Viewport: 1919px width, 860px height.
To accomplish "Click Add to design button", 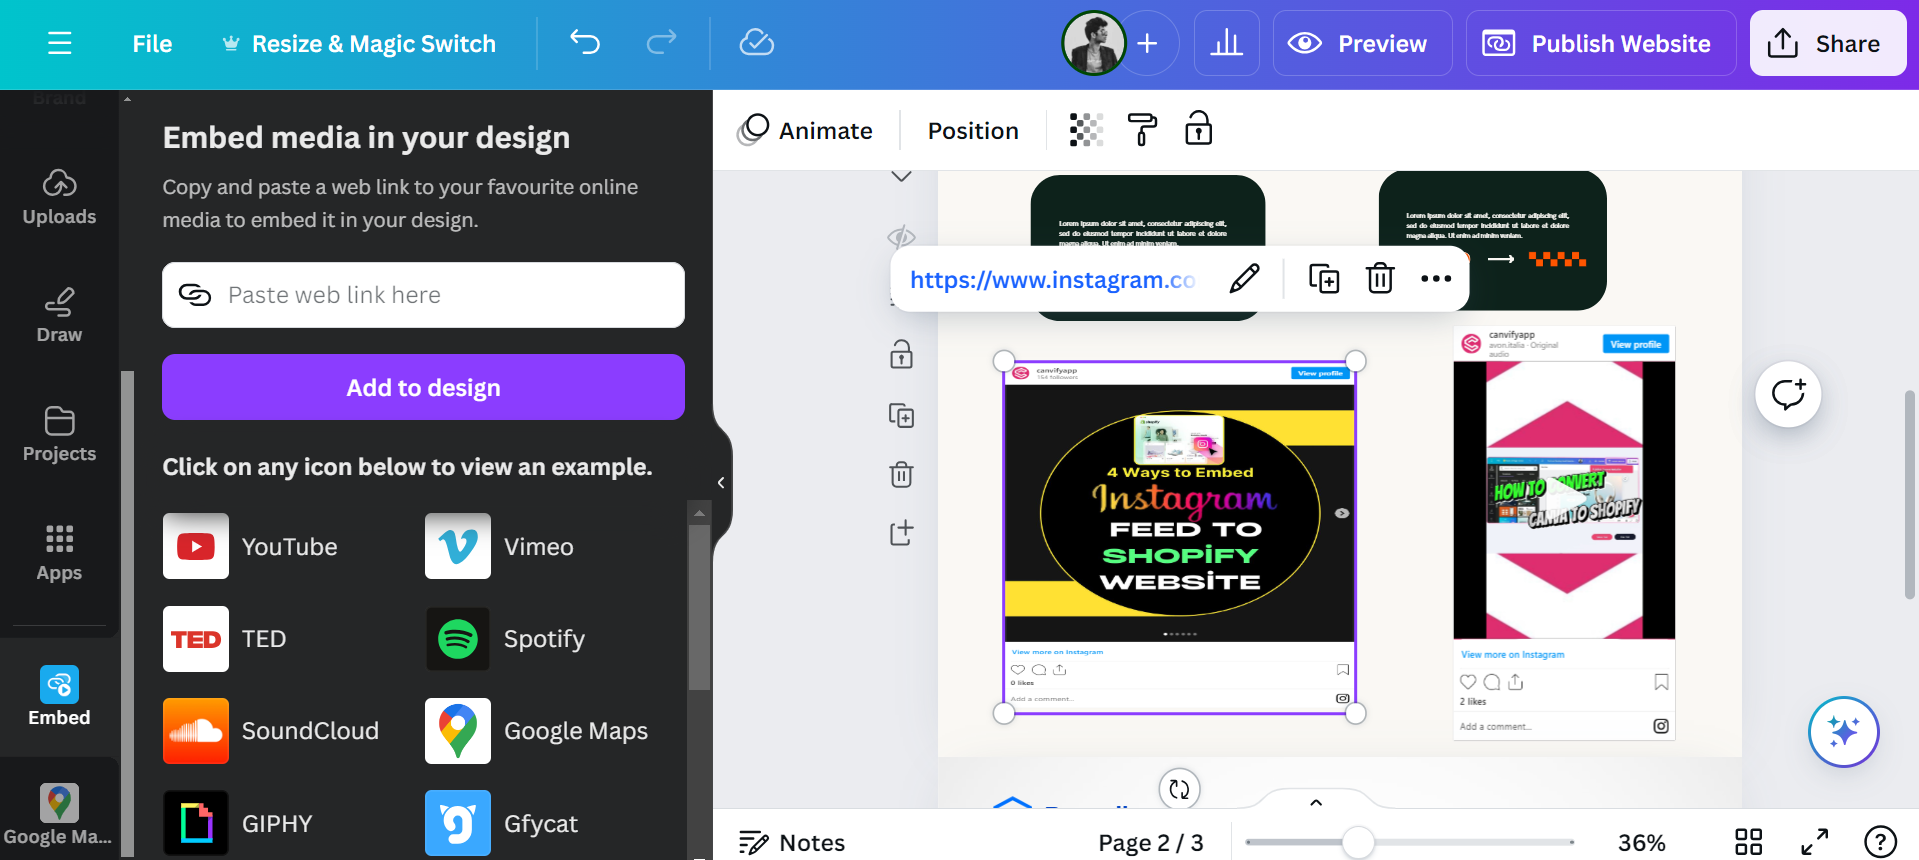I will click(423, 387).
